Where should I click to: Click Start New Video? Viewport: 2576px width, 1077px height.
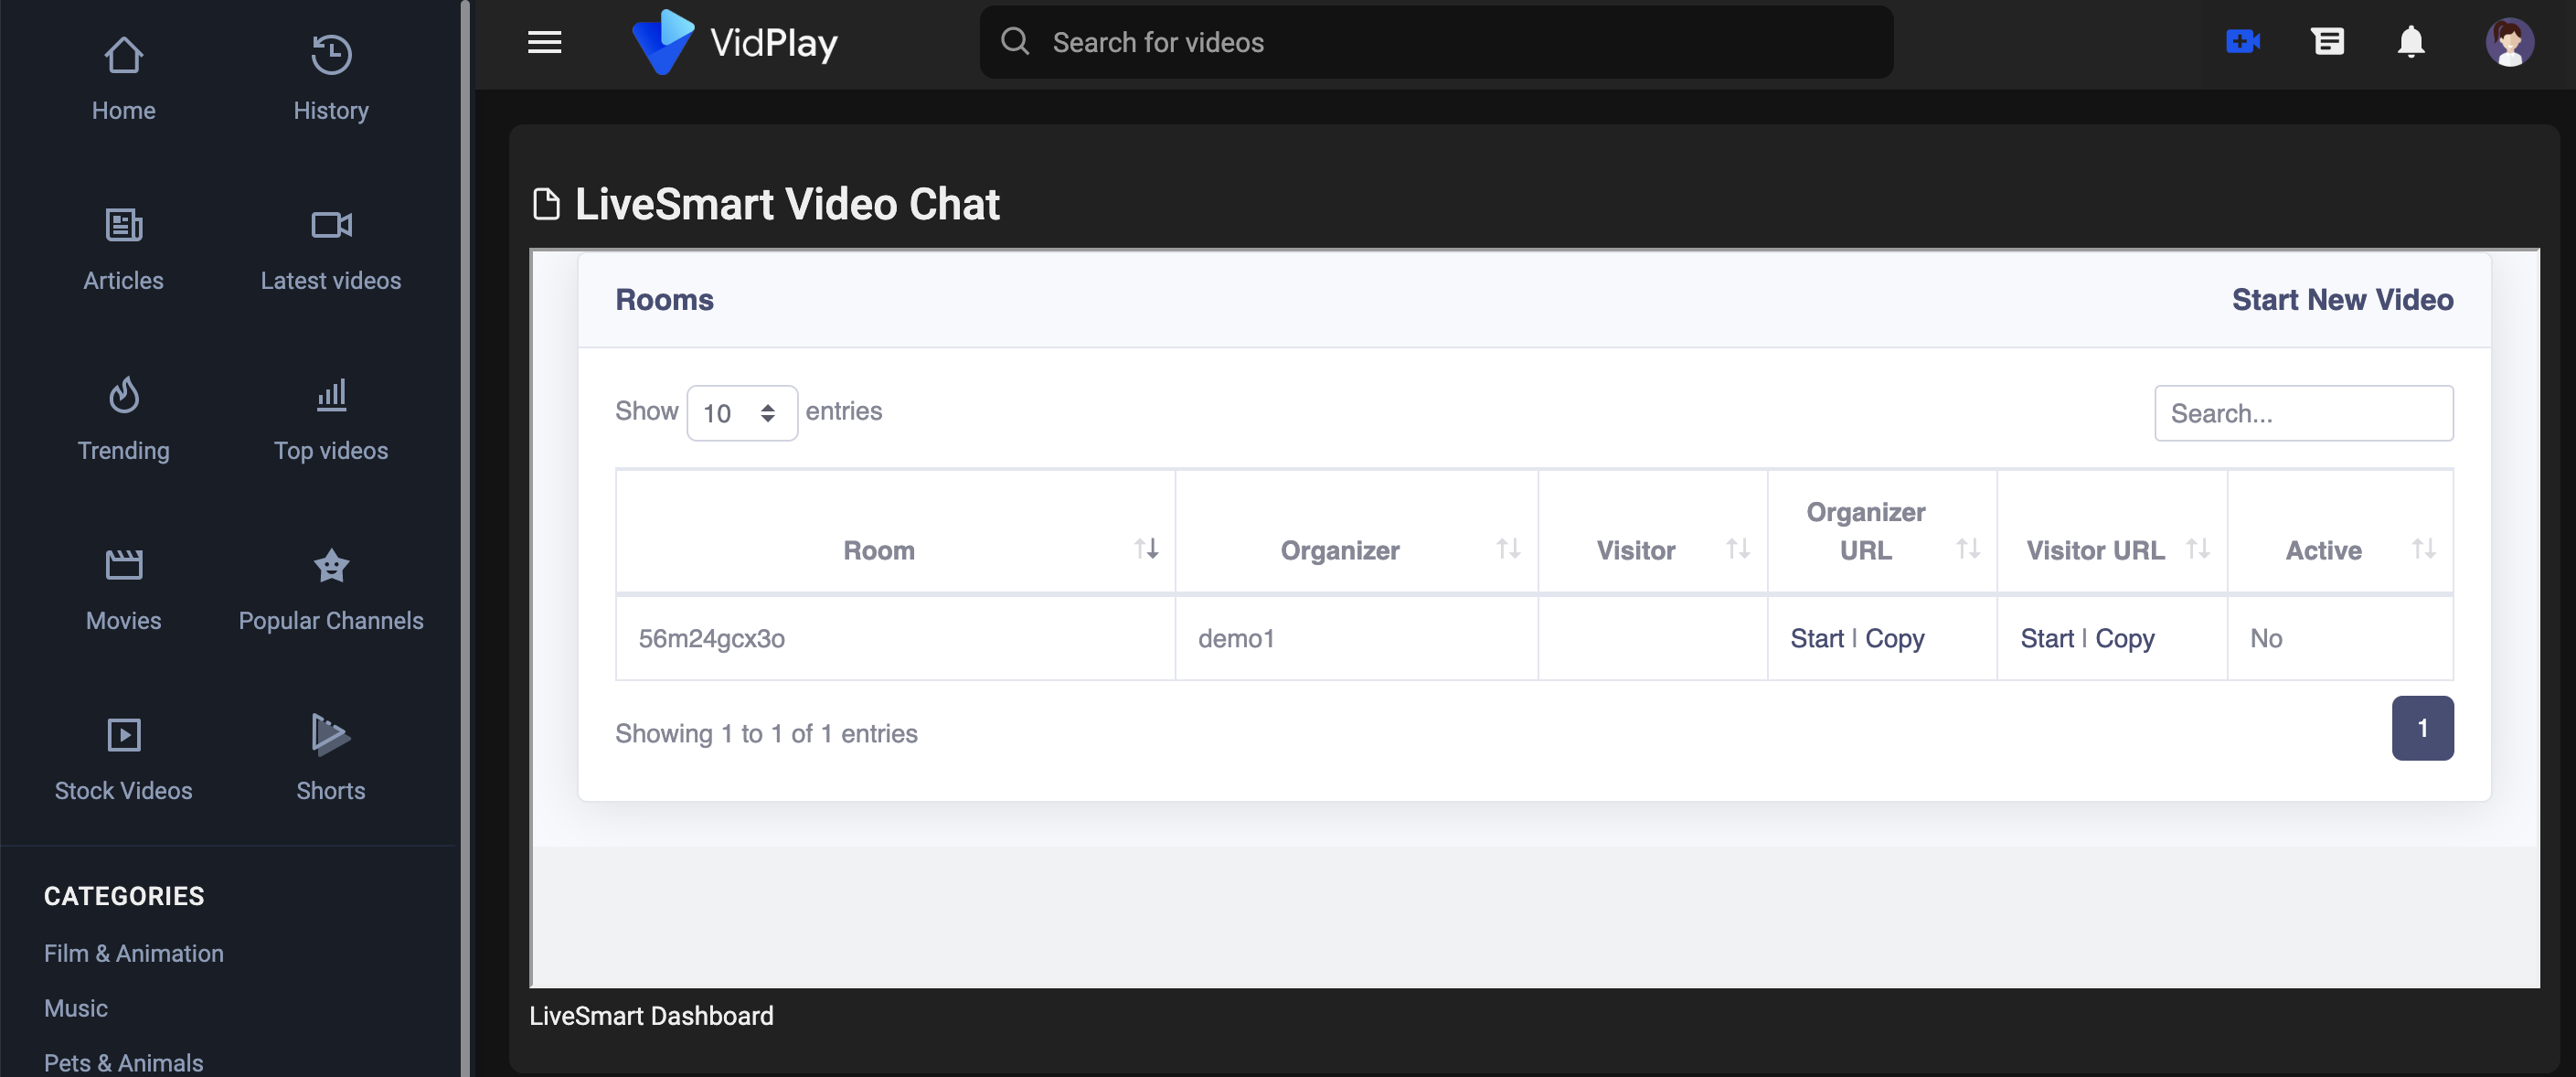(x=2343, y=299)
